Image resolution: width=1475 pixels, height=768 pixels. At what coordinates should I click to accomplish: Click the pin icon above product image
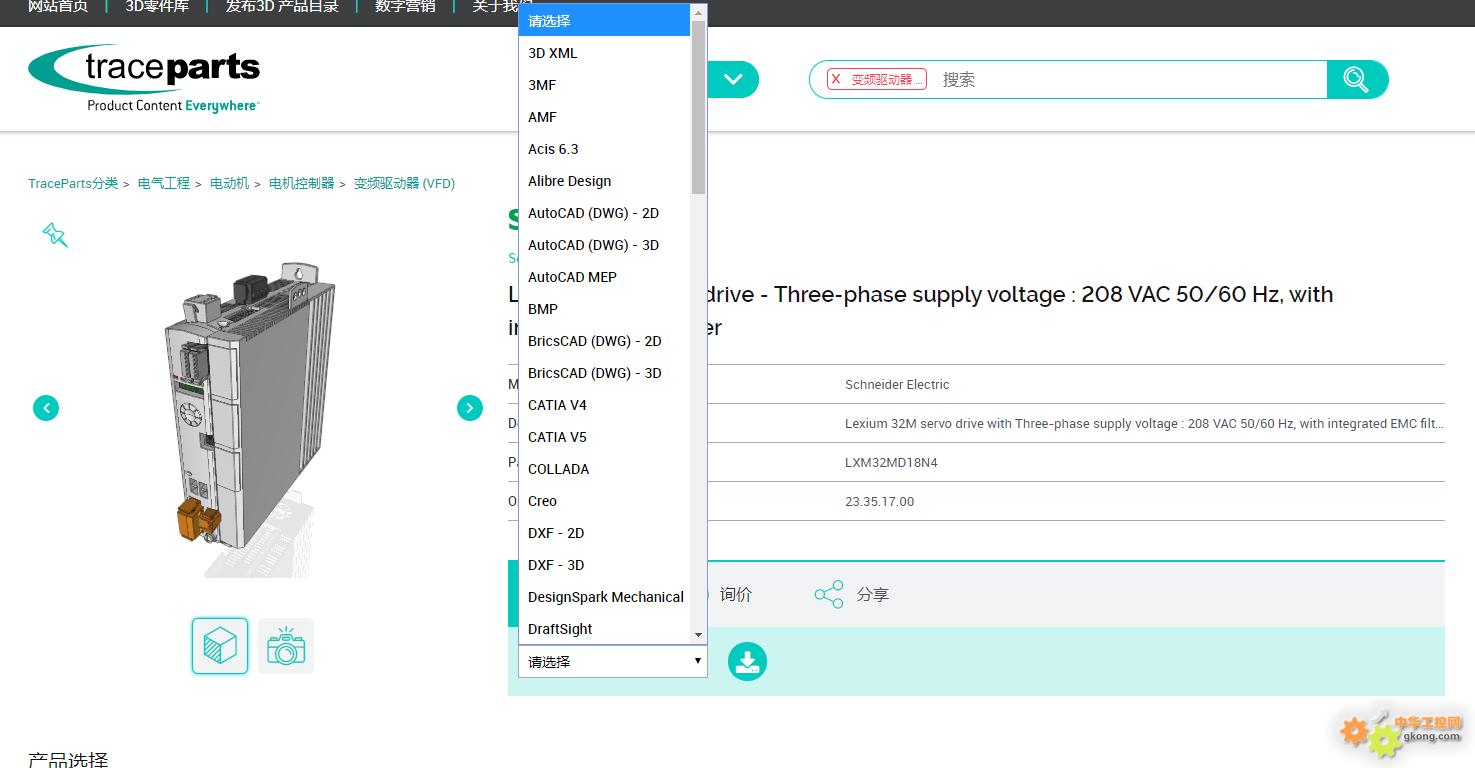click(55, 235)
